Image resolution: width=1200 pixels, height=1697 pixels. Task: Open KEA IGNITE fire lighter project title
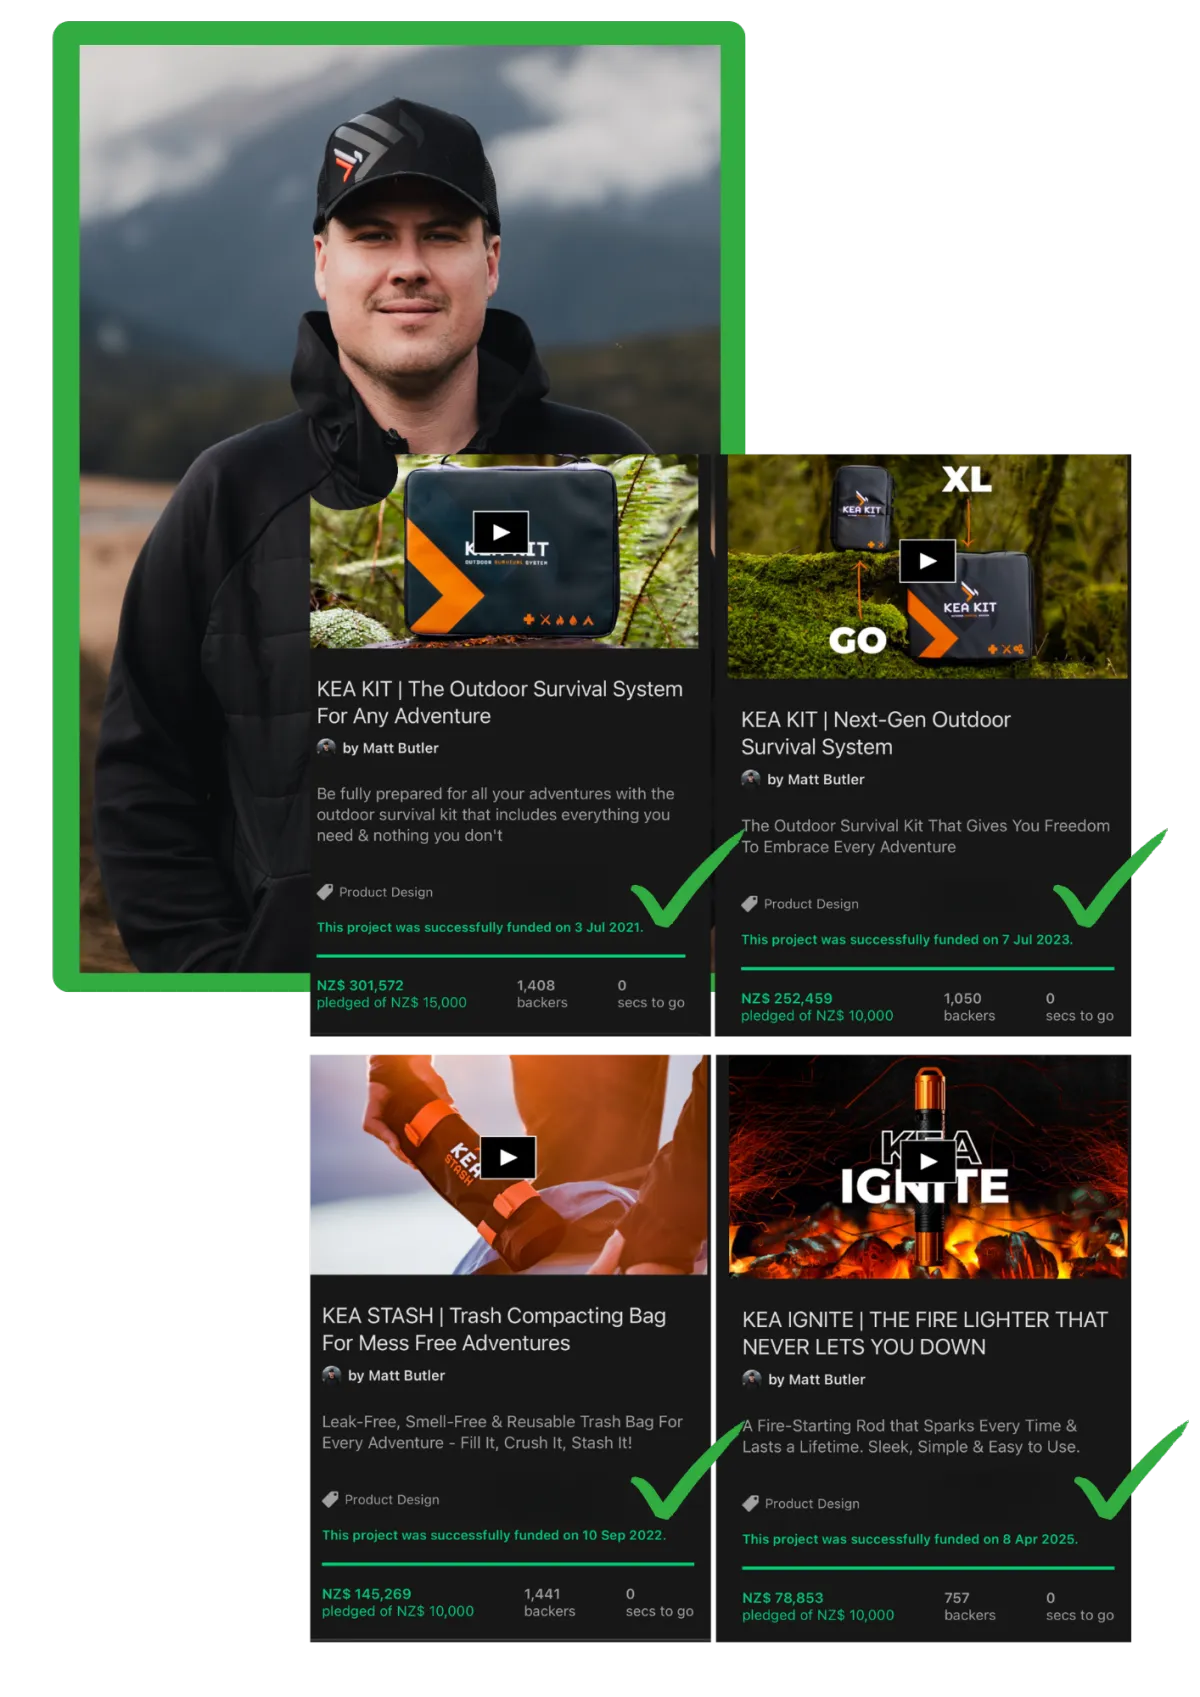point(925,1333)
